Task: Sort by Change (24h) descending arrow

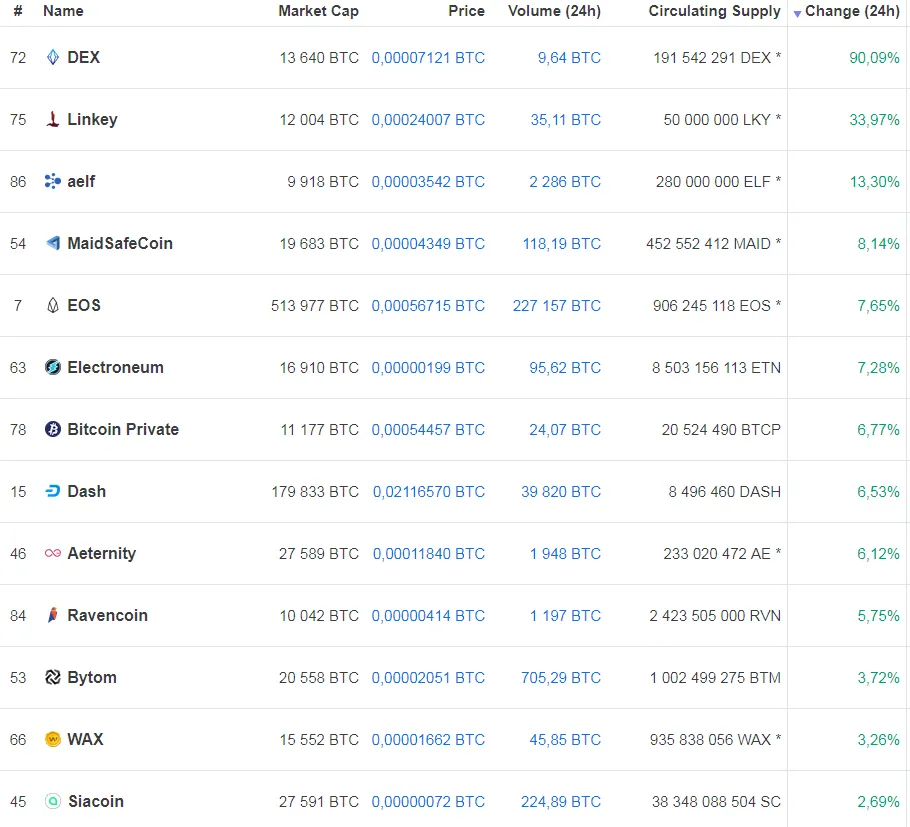Action: (797, 13)
